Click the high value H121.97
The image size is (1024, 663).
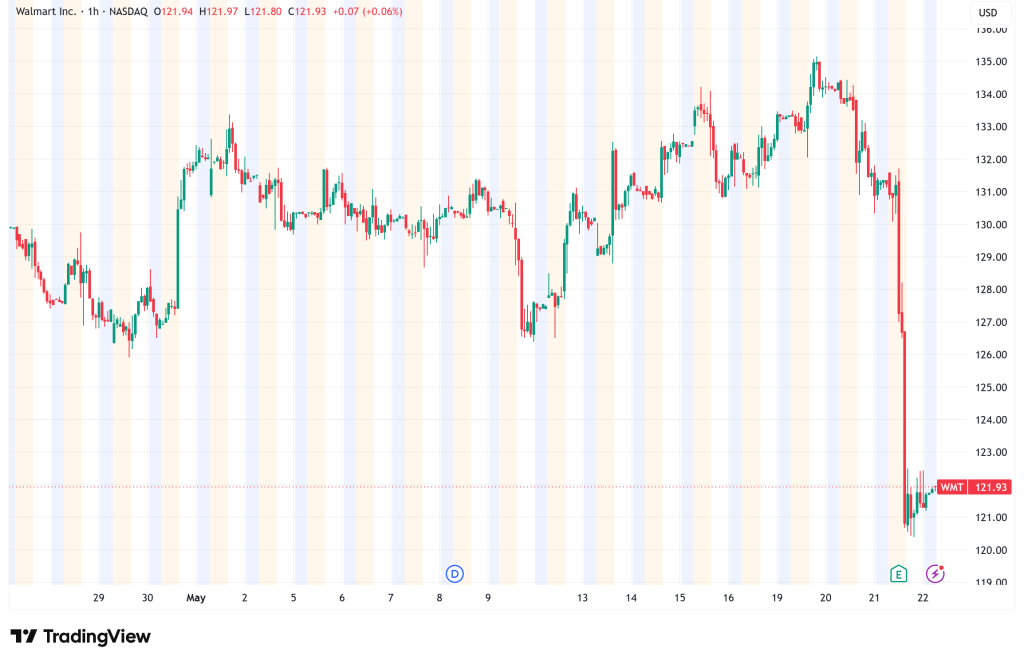click(x=219, y=12)
